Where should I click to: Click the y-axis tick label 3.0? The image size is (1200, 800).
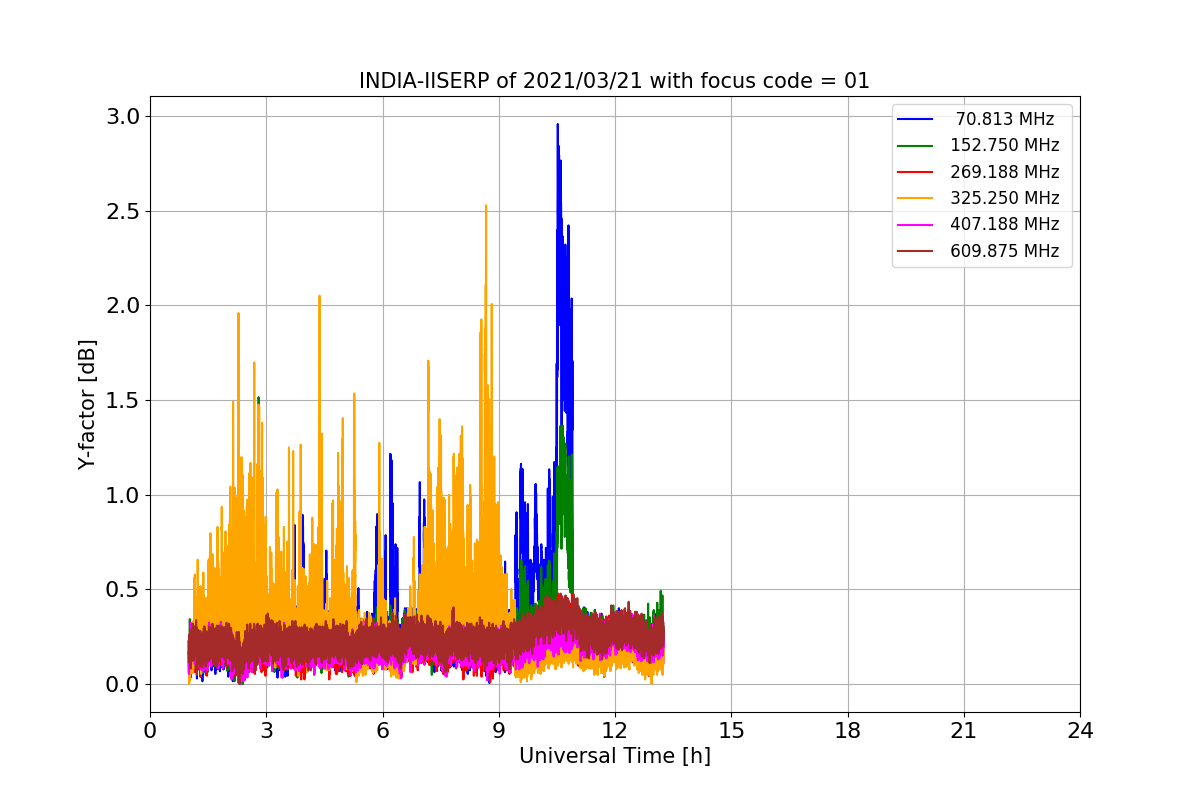[124, 116]
